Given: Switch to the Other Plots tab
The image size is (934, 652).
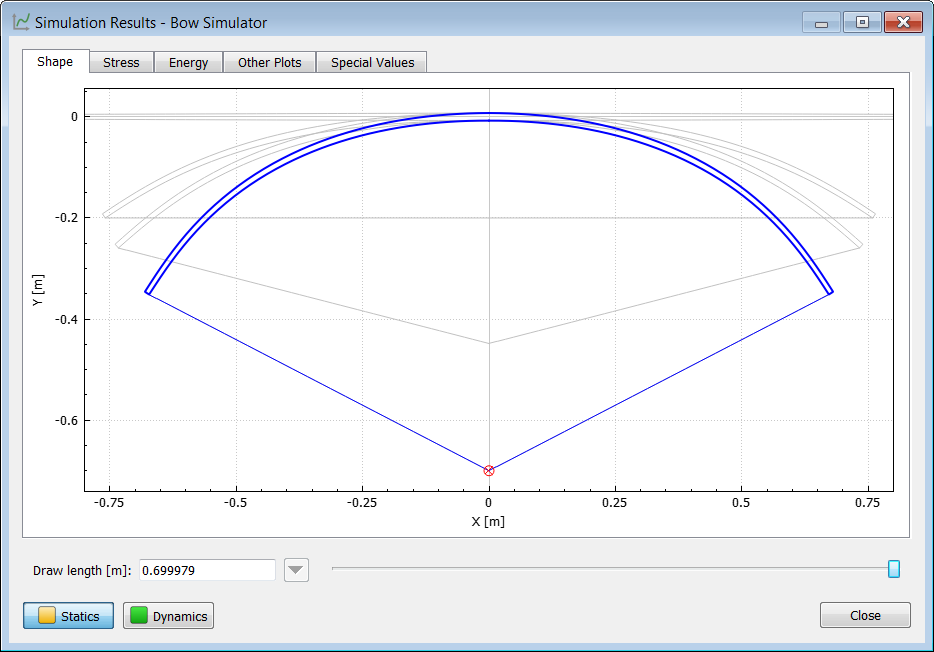Looking at the screenshot, I should point(269,63).
